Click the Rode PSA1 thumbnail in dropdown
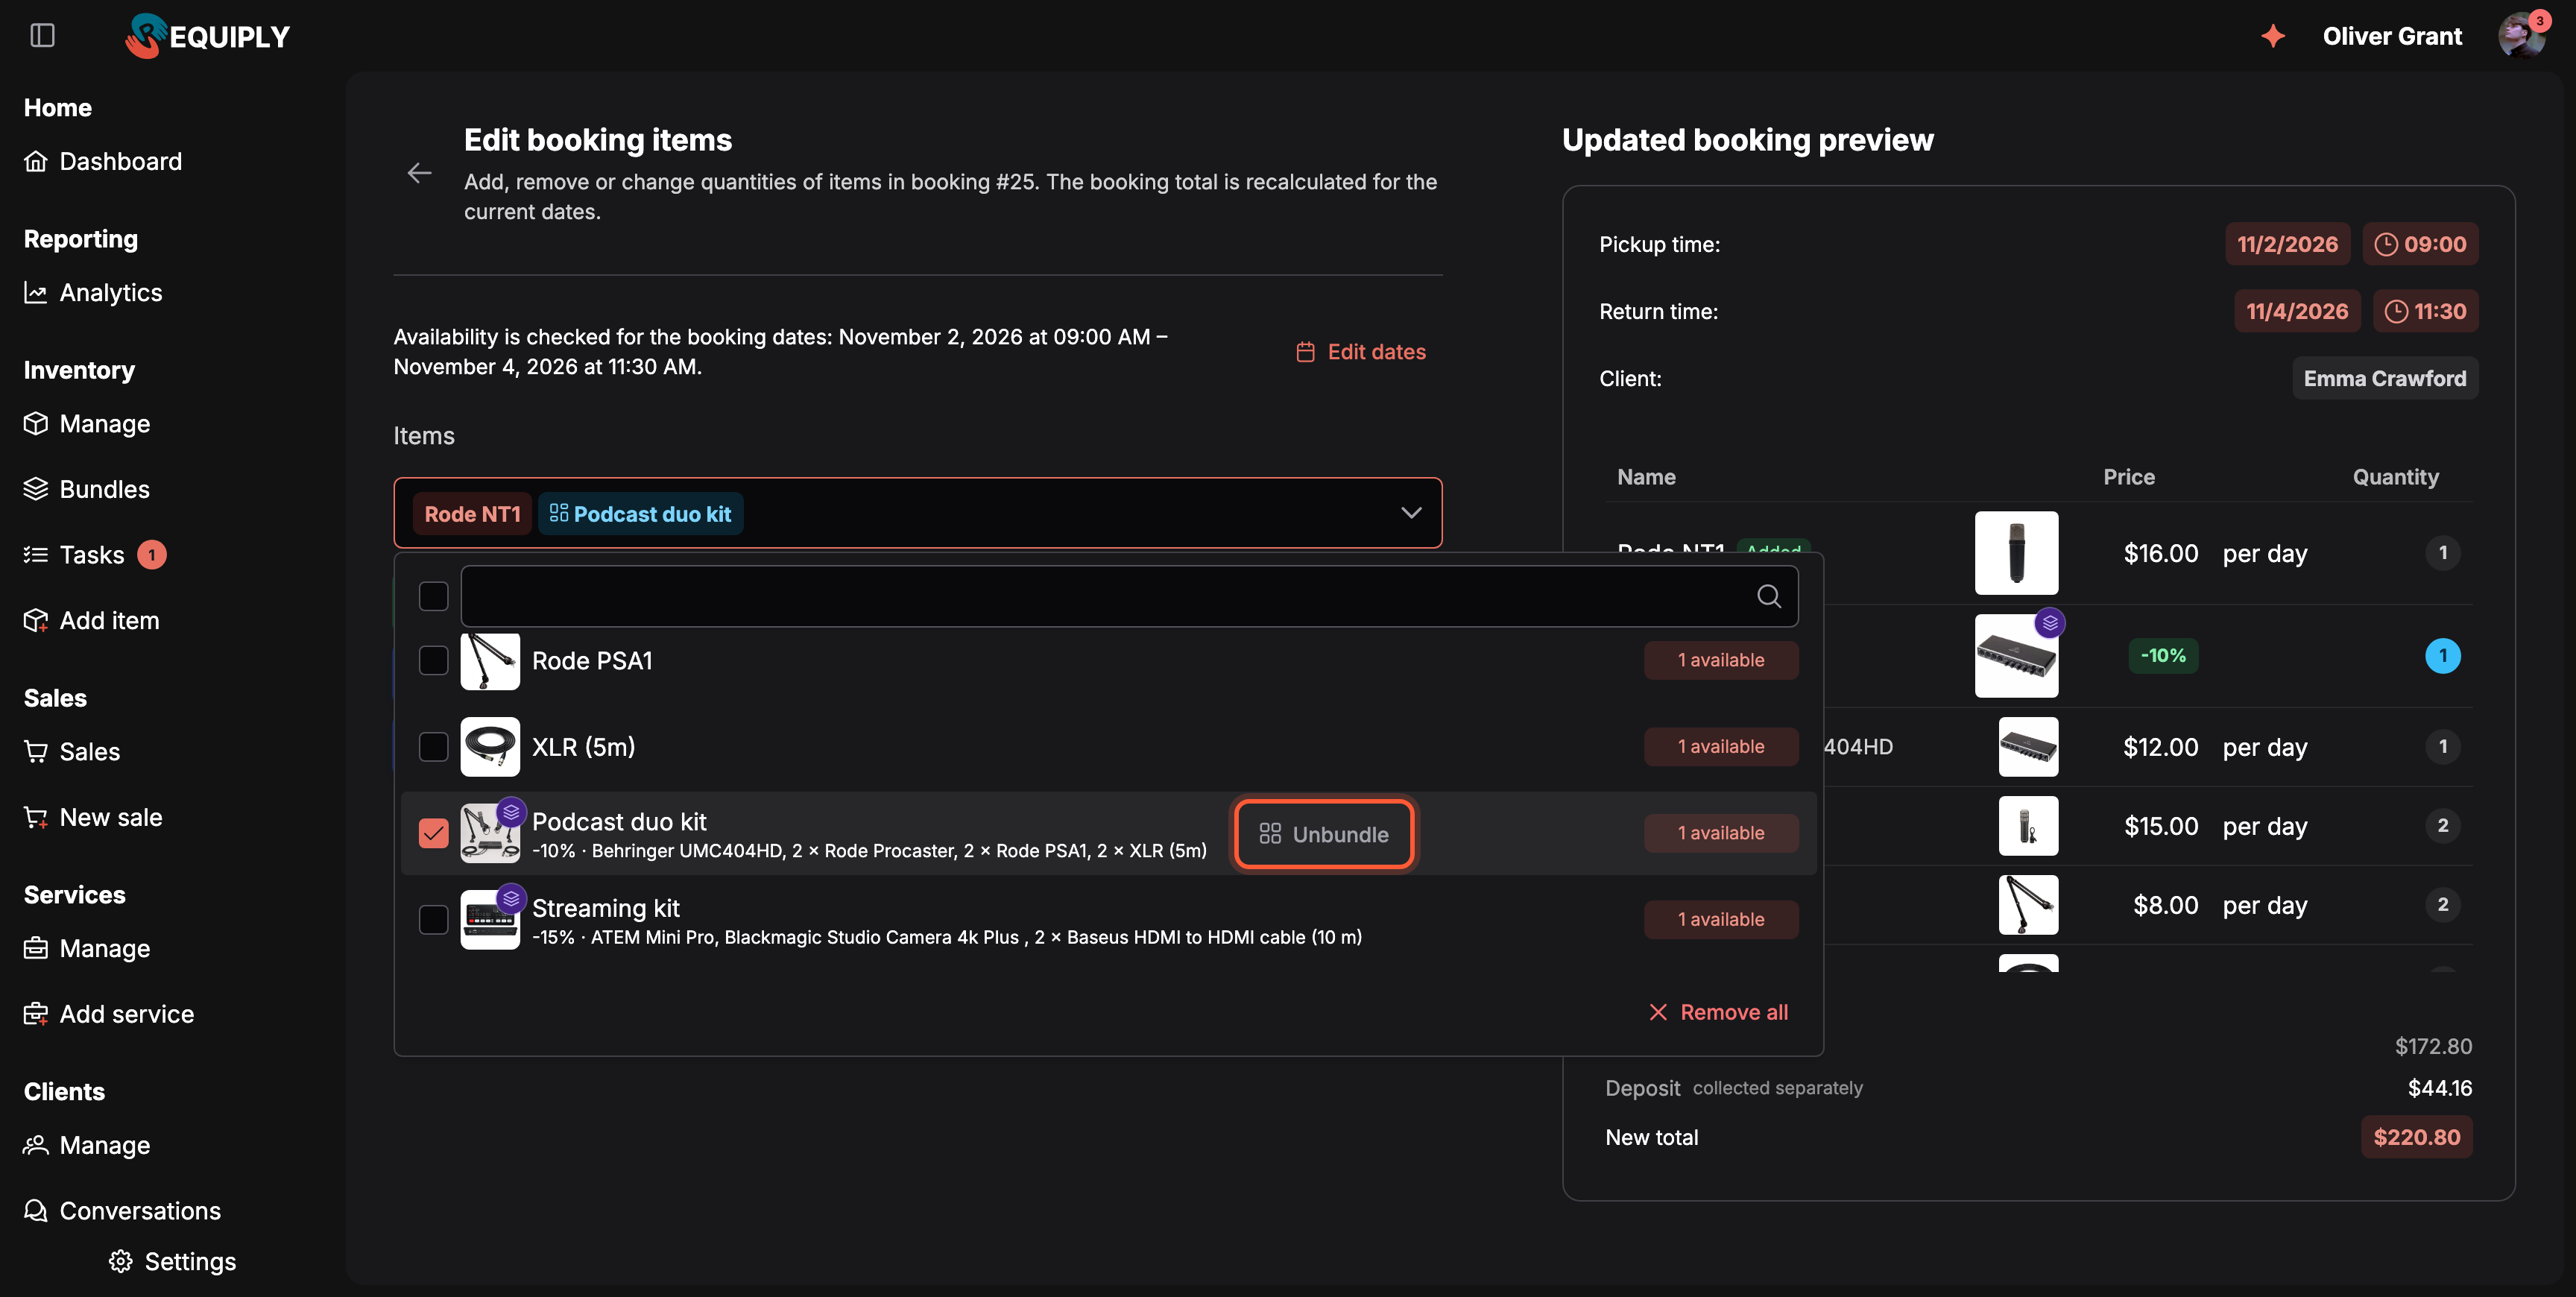 point(490,660)
